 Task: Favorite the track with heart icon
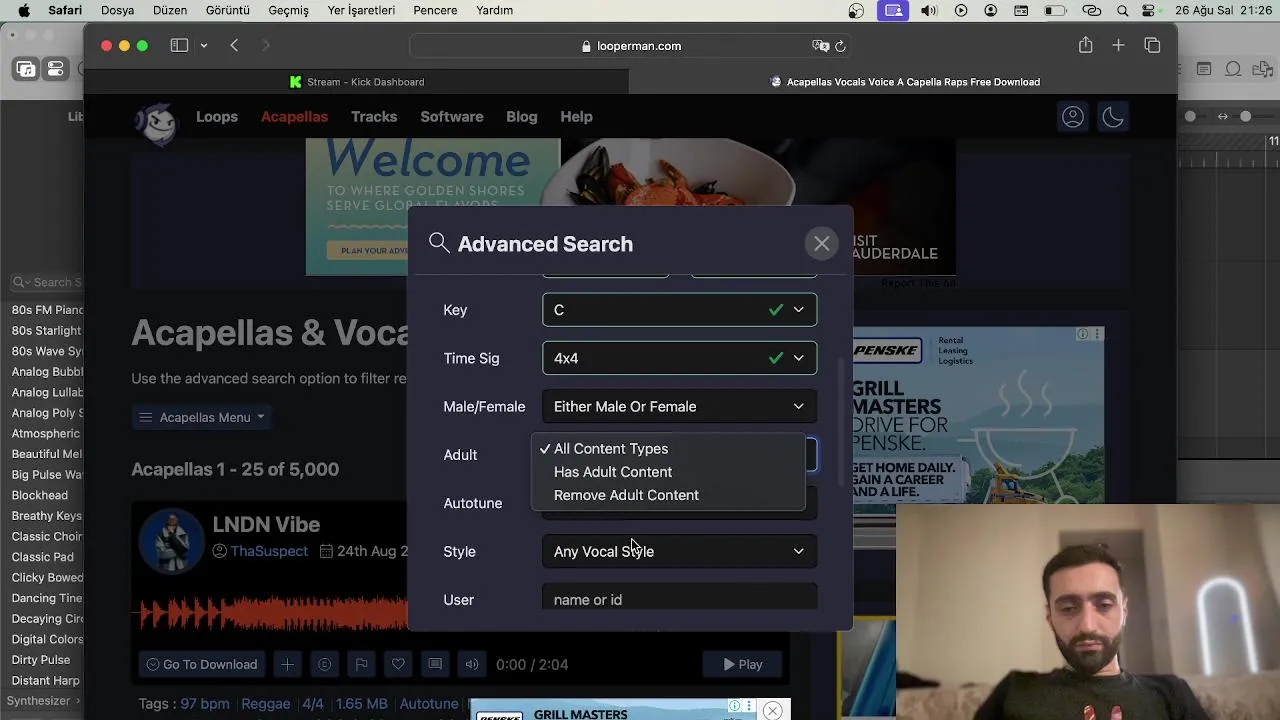[x=398, y=665]
